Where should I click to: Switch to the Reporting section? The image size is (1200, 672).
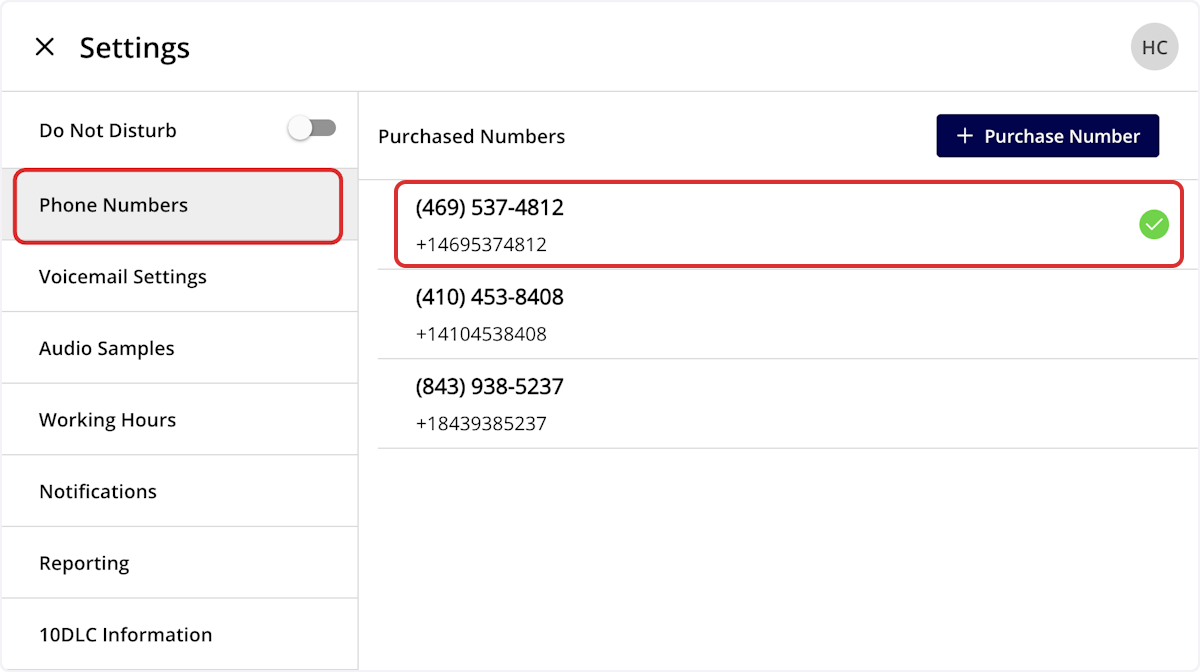(179, 563)
